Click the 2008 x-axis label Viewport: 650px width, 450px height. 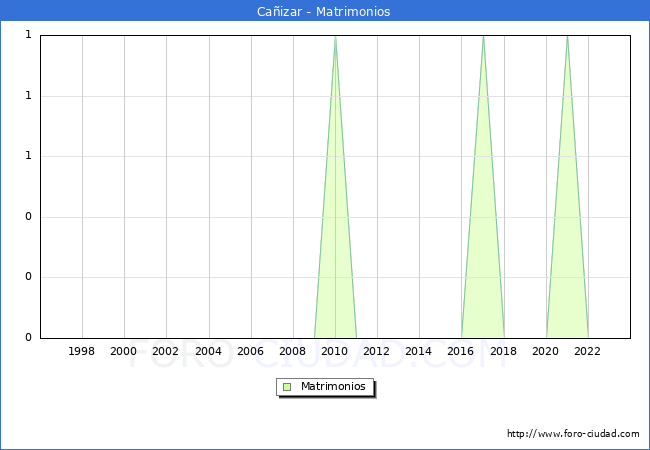point(292,351)
